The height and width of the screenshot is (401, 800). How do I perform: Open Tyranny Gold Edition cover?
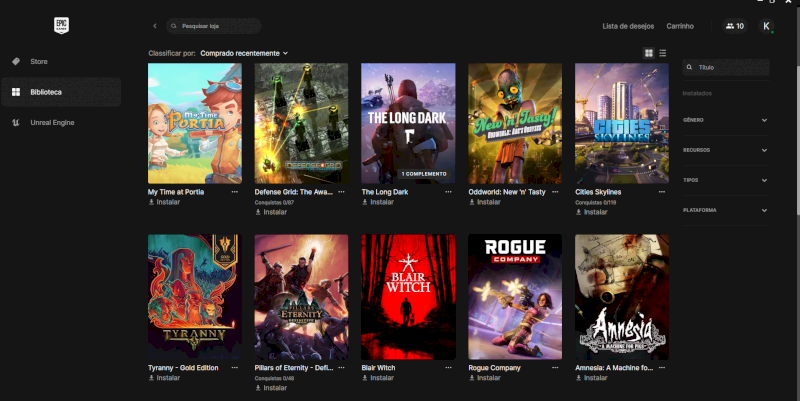(x=195, y=297)
